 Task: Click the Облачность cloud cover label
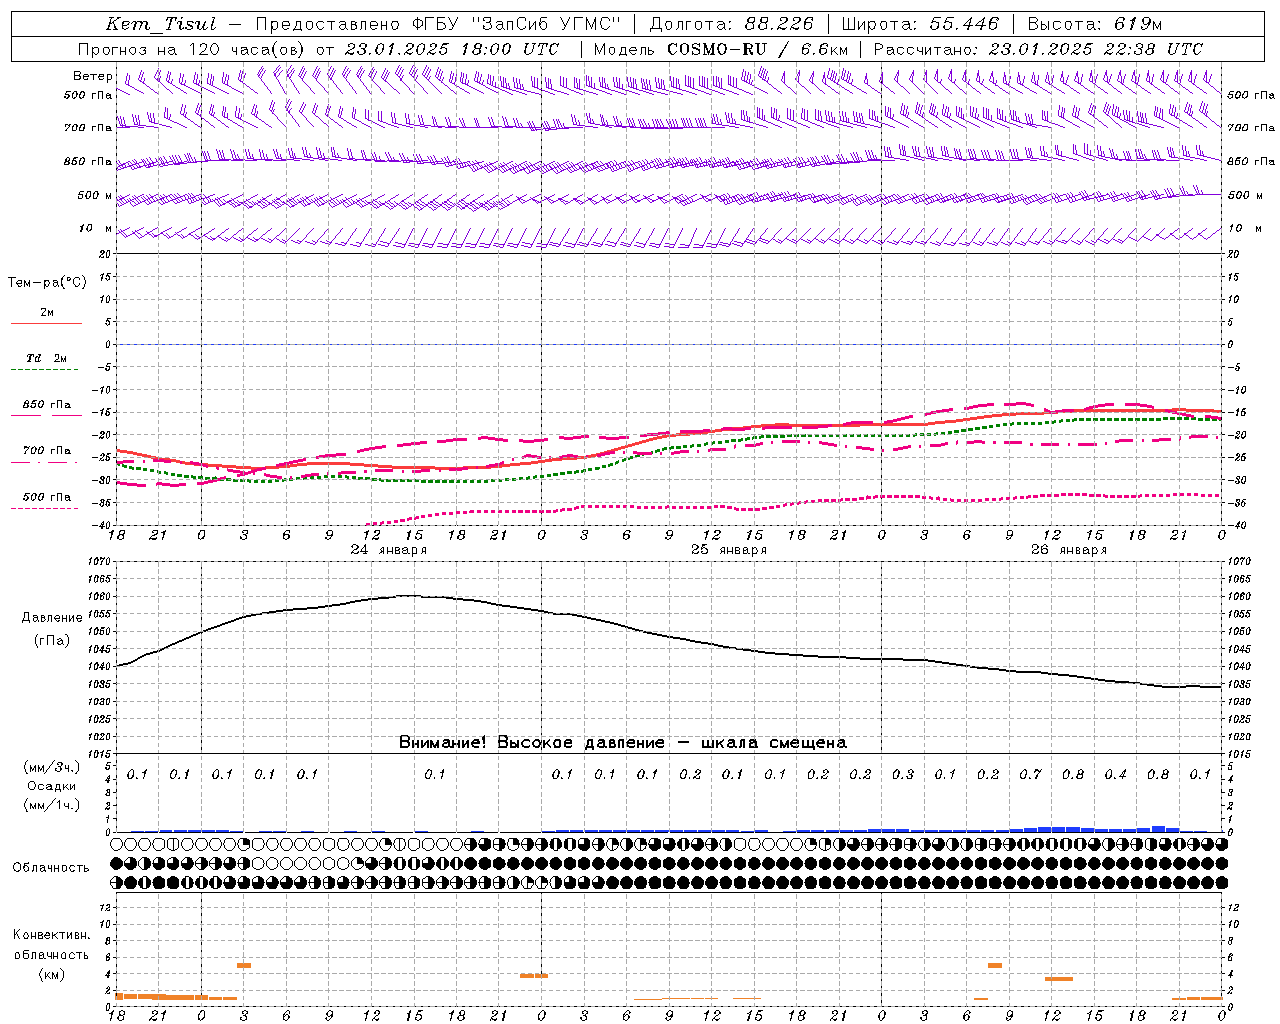click(51, 868)
